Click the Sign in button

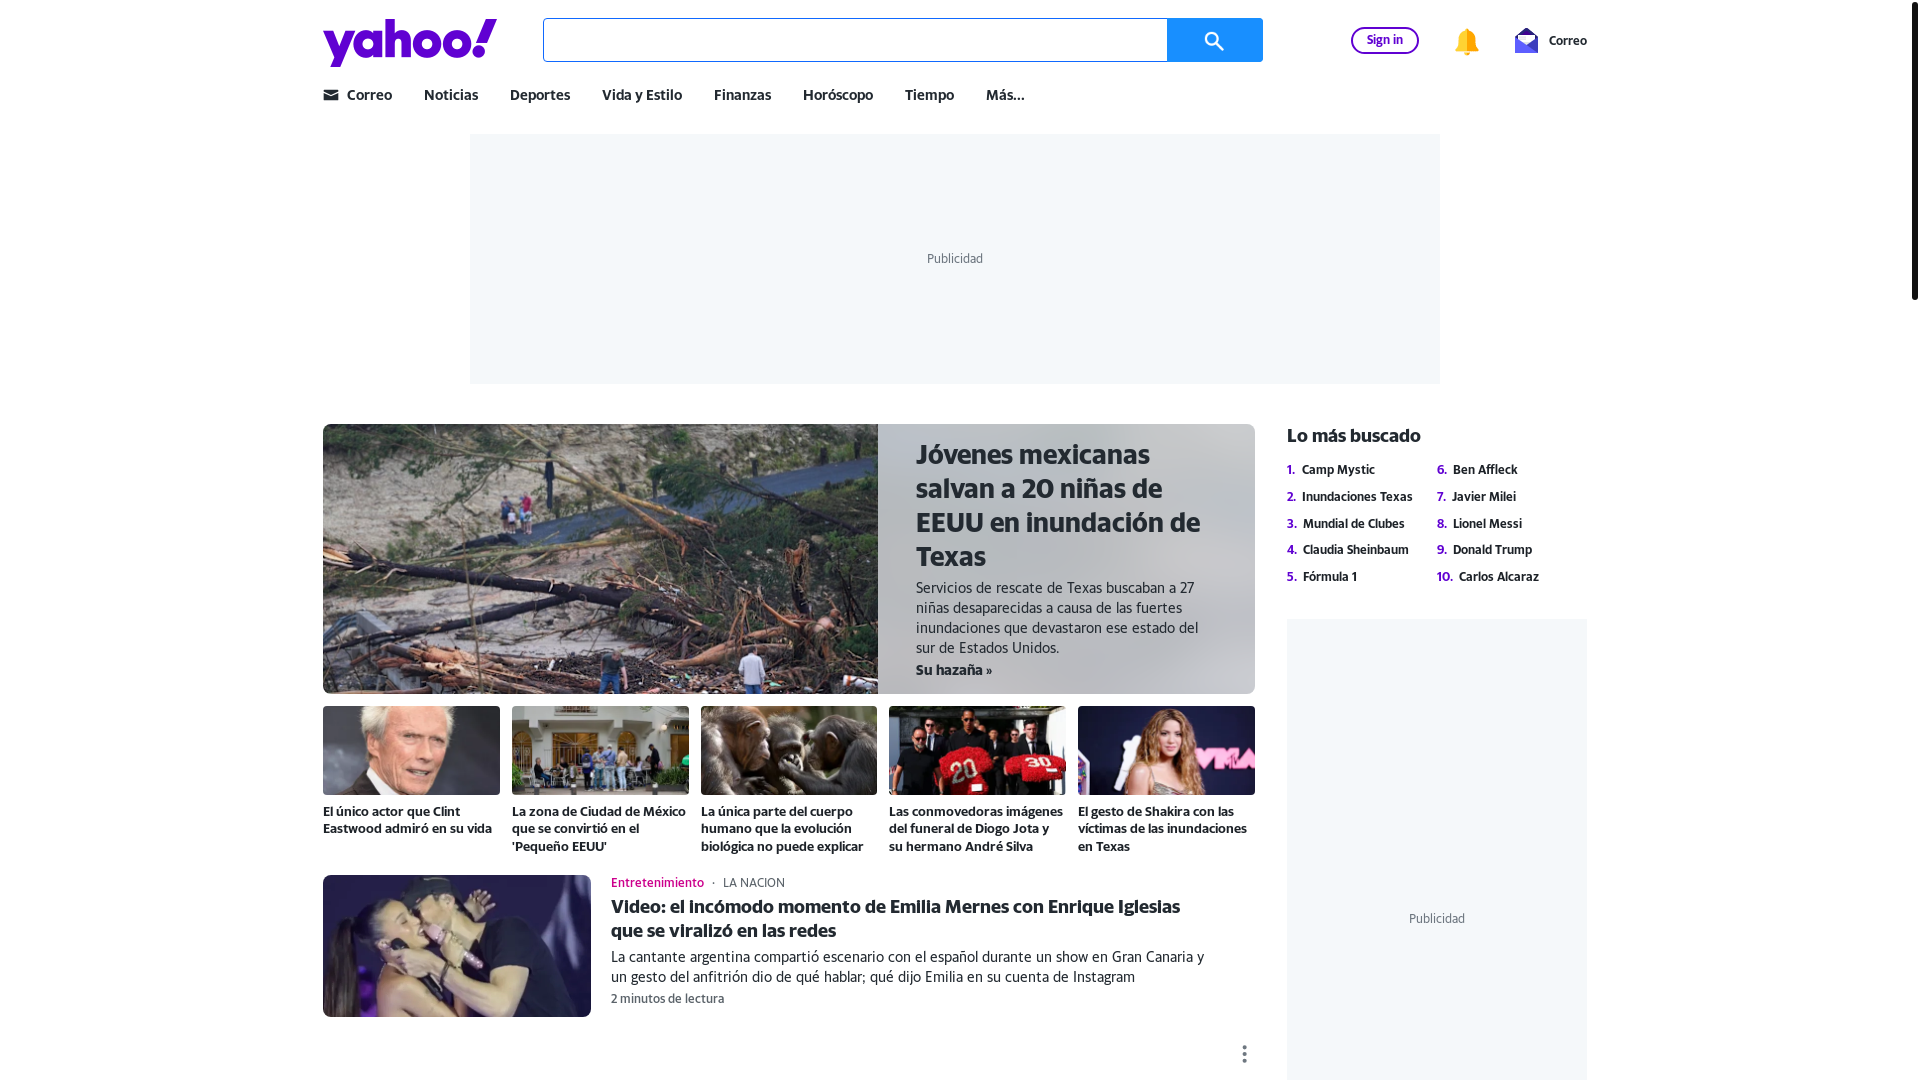coord(1384,40)
